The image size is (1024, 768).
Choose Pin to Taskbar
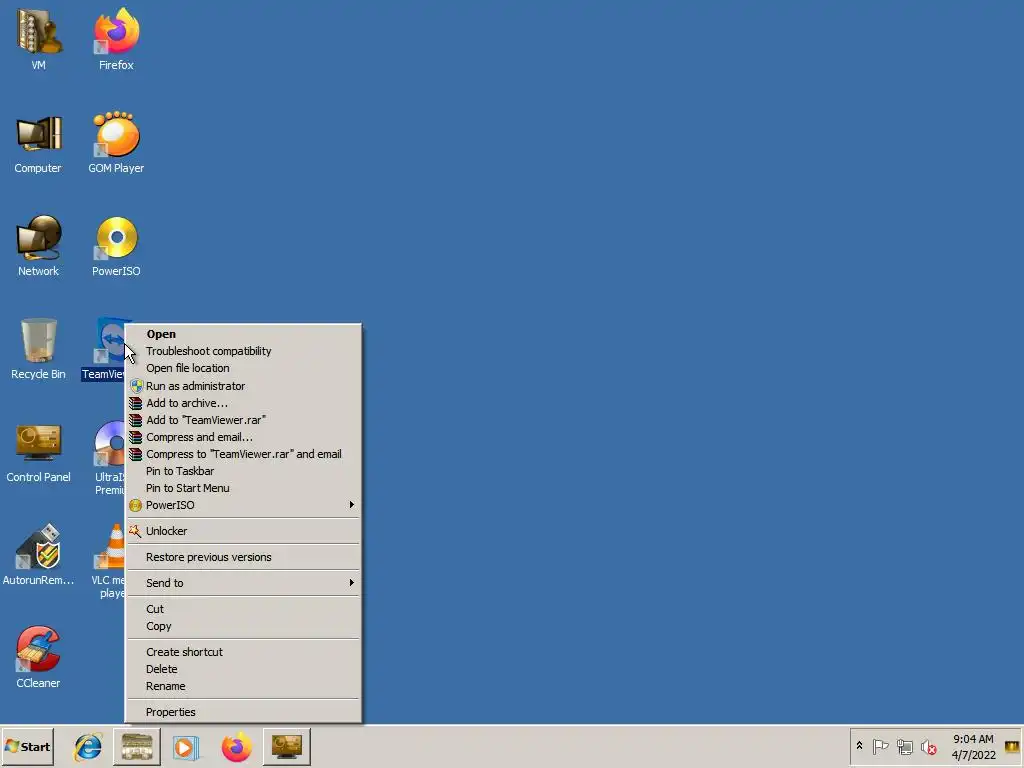click(x=243, y=471)
